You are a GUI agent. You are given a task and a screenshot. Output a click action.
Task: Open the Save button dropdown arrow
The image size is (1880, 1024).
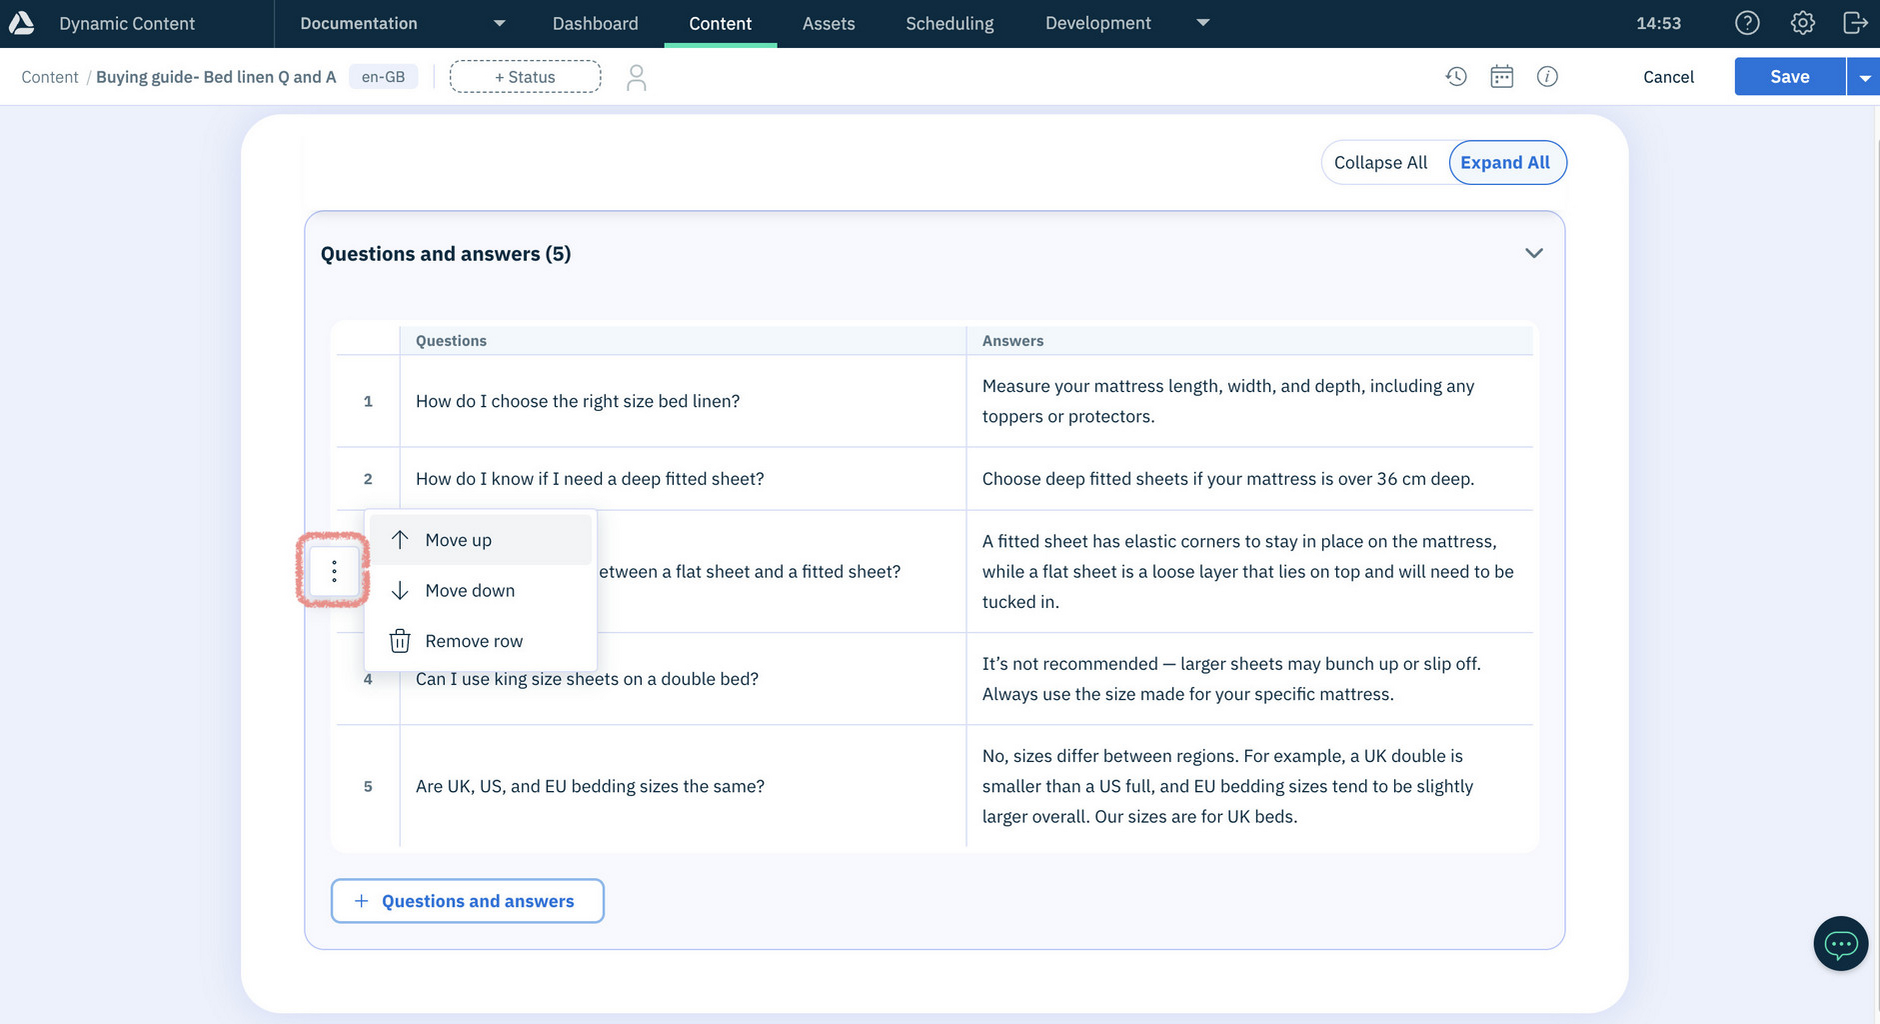[x=1864, y=77]
